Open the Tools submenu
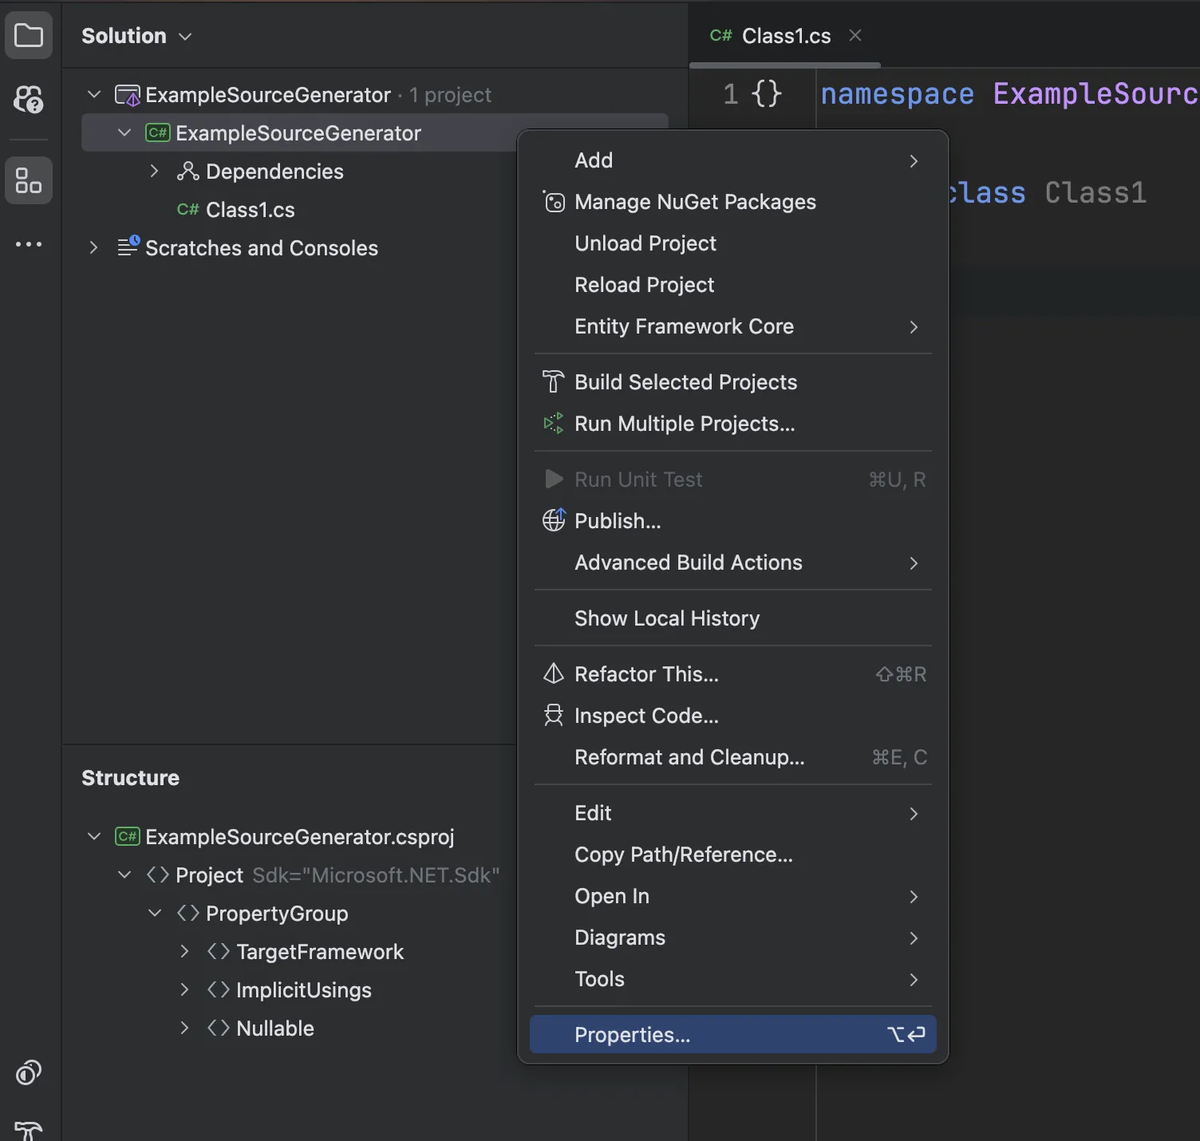This screenshot has height=1141, width=1200. point(733,979)
